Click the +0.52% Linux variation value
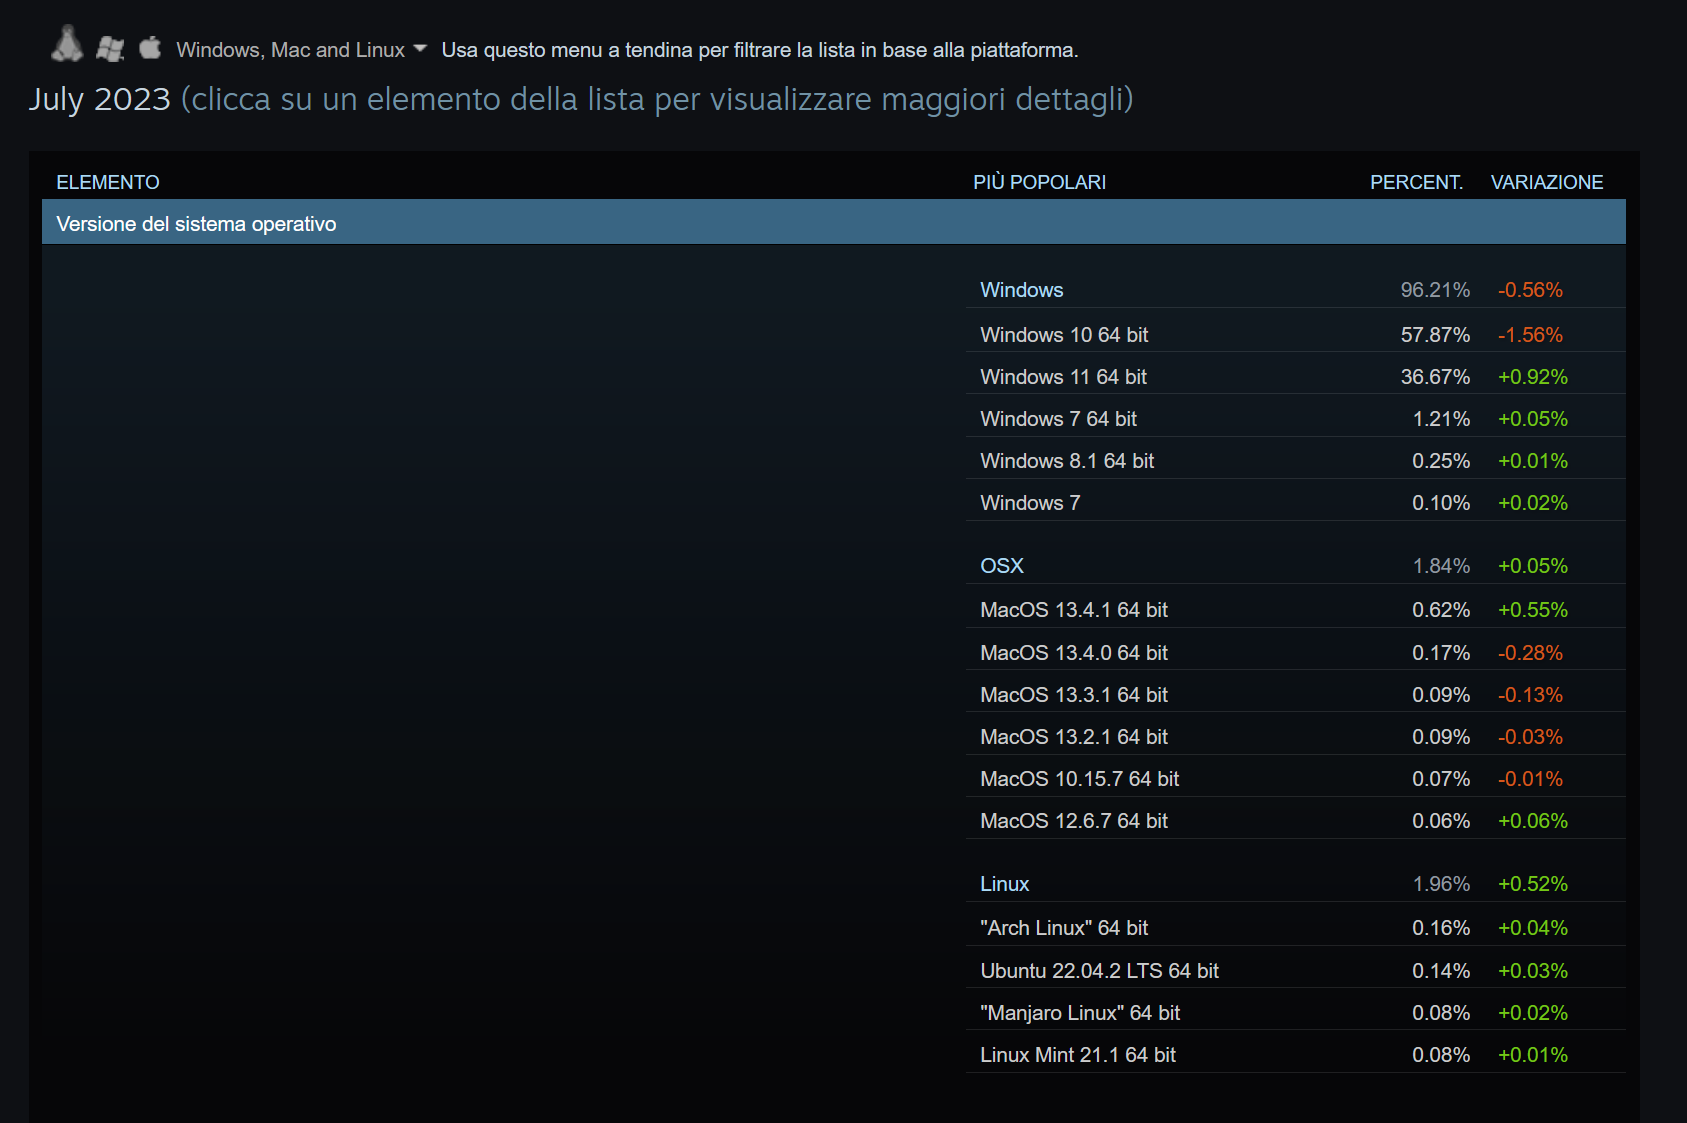This screenshot has width=1687, height=1123. coord(1532,884)
